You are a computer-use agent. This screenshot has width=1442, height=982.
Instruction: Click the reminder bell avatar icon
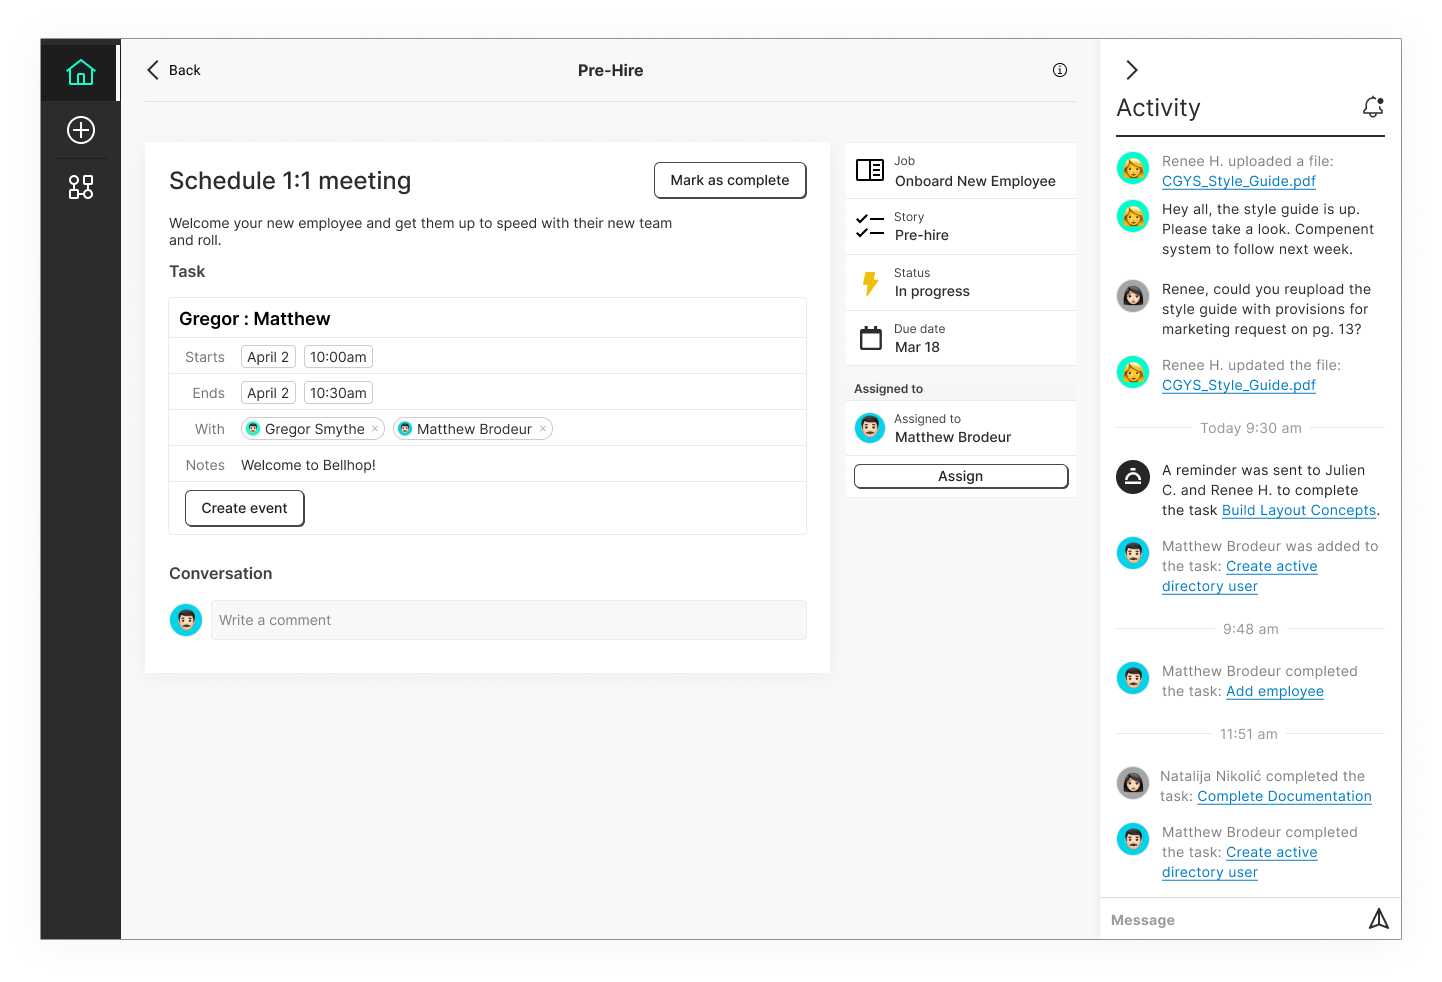tap(1133, 476)
